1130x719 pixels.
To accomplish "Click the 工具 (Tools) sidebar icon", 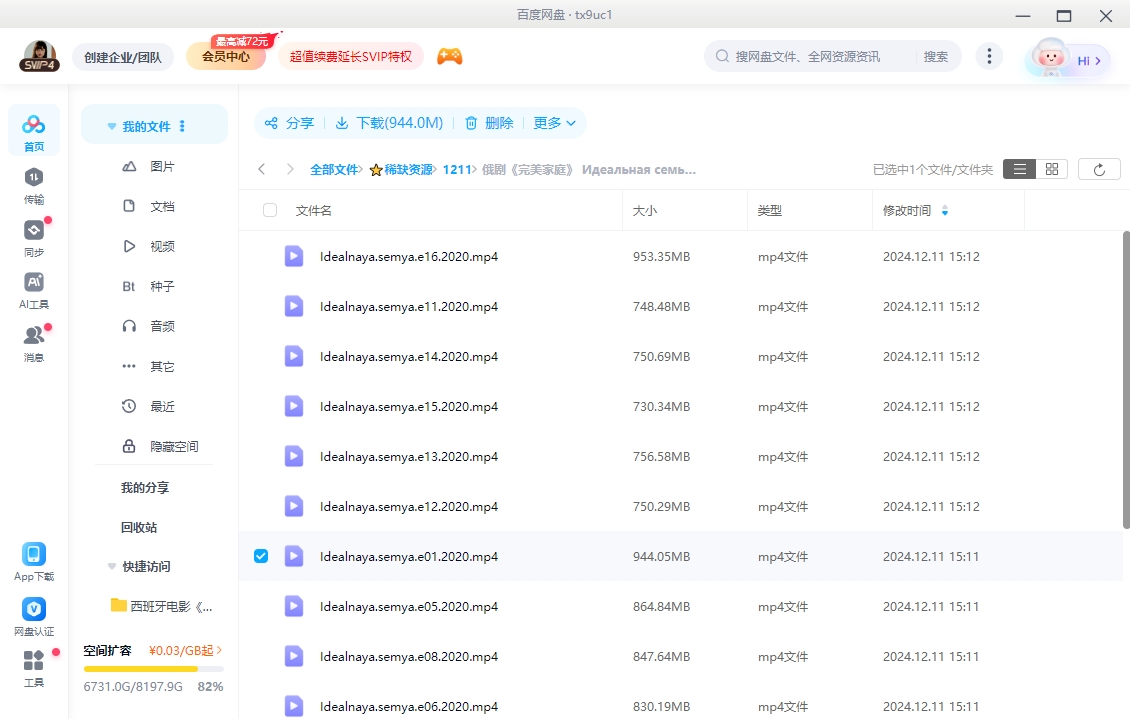I will [33, 665].
